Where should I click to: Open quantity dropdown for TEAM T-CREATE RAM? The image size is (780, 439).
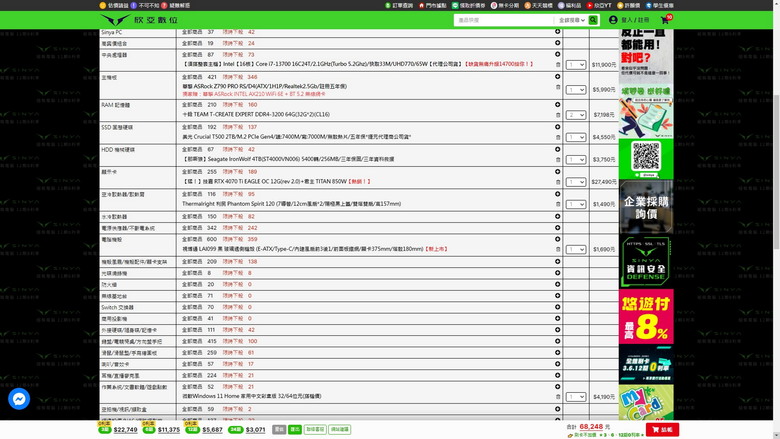576,115
